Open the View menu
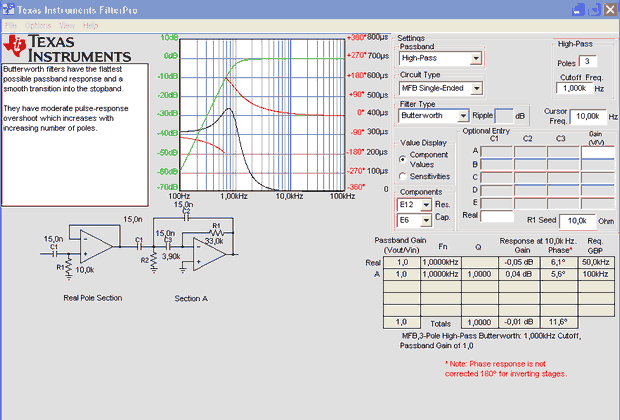This screenshot has height=420, width=620. [x=67, y=26]
